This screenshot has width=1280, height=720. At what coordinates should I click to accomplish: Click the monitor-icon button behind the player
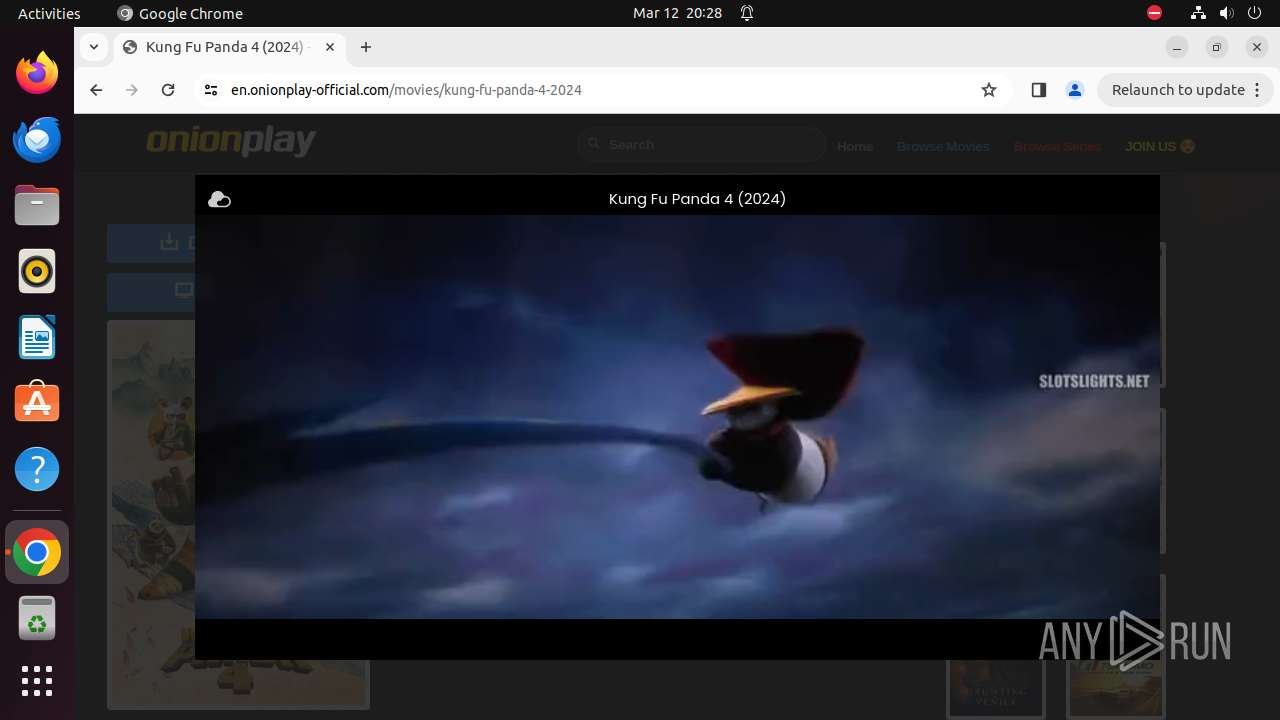click(x=151, y=292)
